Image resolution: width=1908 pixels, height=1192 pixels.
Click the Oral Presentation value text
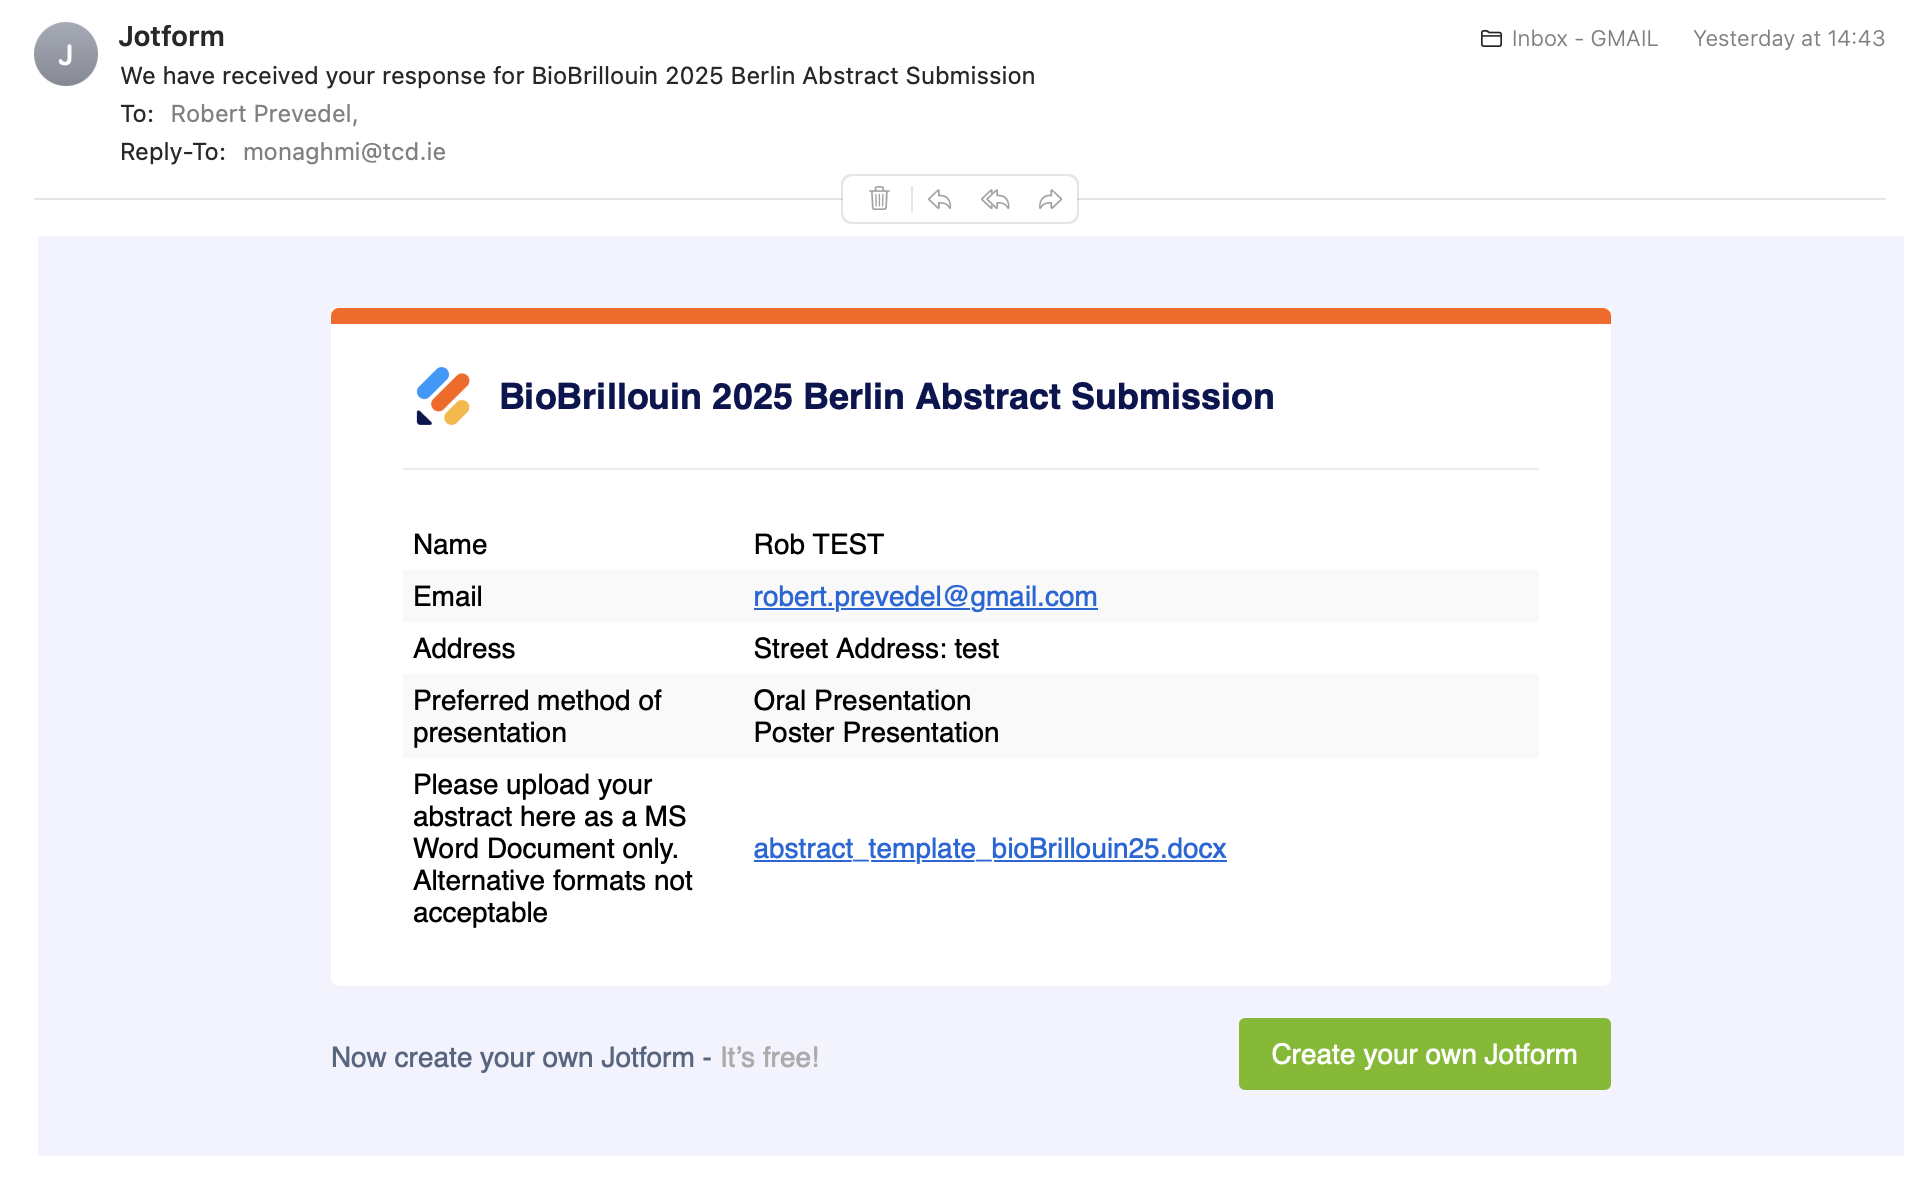(x=862, y=700)
